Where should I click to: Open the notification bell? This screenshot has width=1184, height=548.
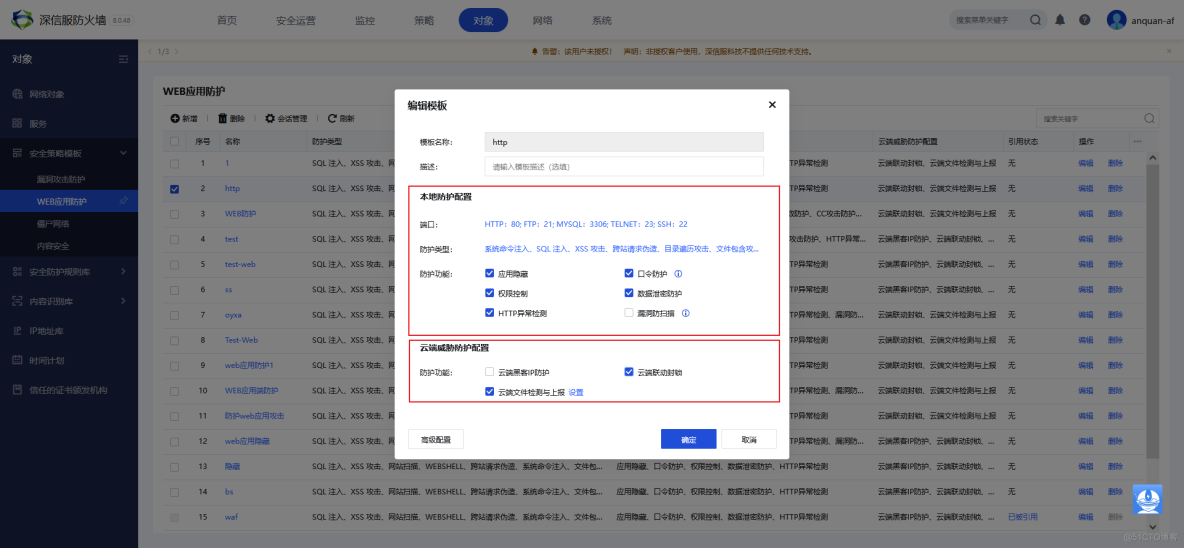click(1060, 20)
